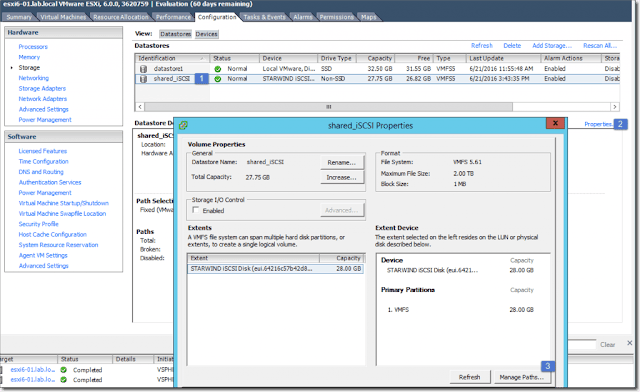Open the Performance tab
640x392 pixels.
(x=173, y=17)
